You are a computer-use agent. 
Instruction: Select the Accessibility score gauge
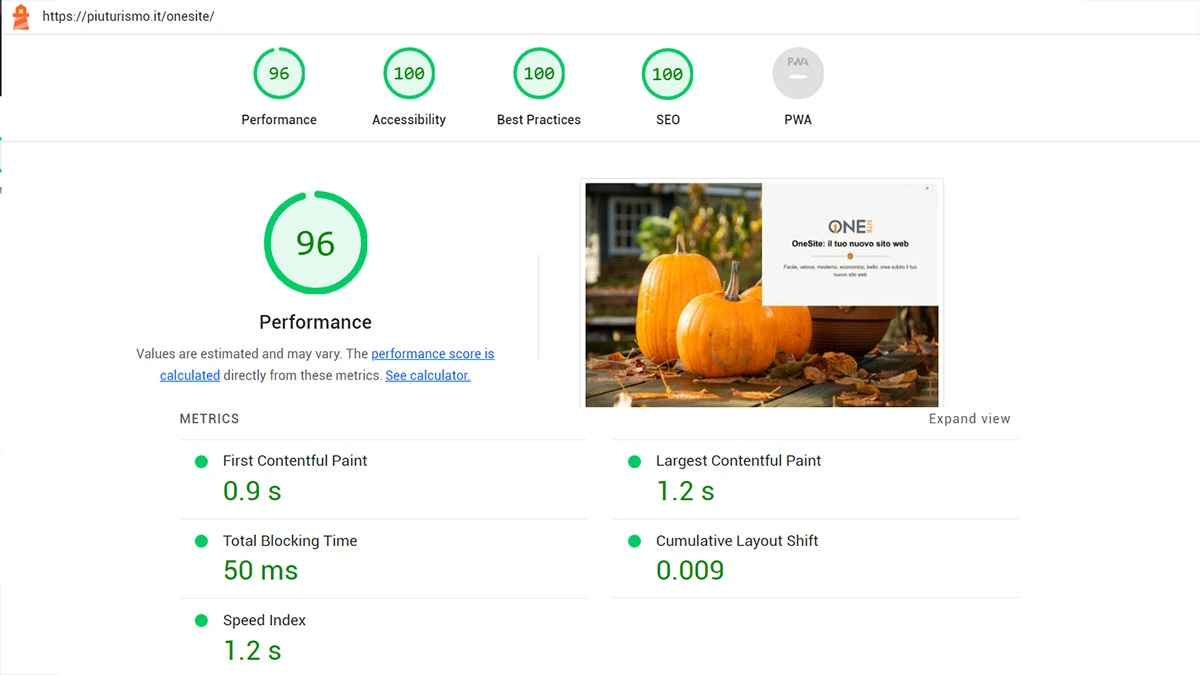409,74
